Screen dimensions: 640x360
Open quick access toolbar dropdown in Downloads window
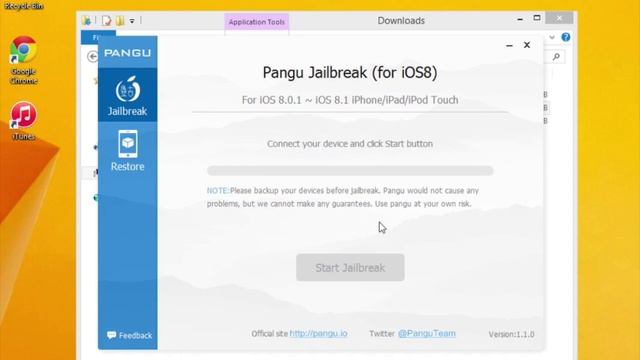(x=132, y=21)
